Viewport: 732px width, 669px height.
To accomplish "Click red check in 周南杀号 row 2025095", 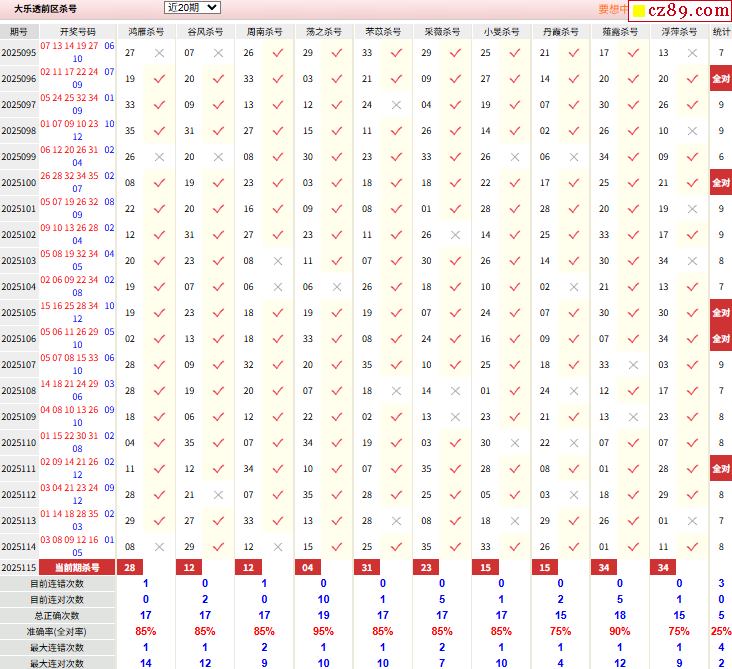I will pyautogui.click(x=278, y=53).
